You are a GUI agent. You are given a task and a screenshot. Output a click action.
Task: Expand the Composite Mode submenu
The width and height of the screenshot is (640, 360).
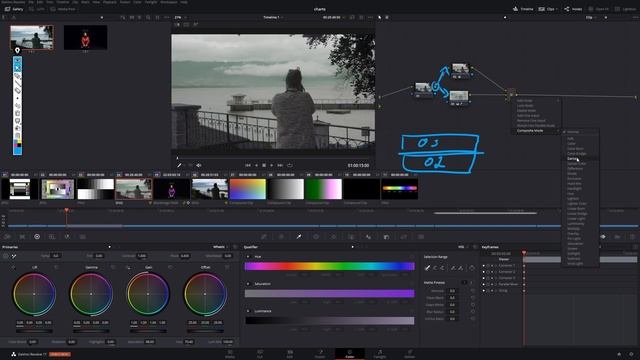536,131
